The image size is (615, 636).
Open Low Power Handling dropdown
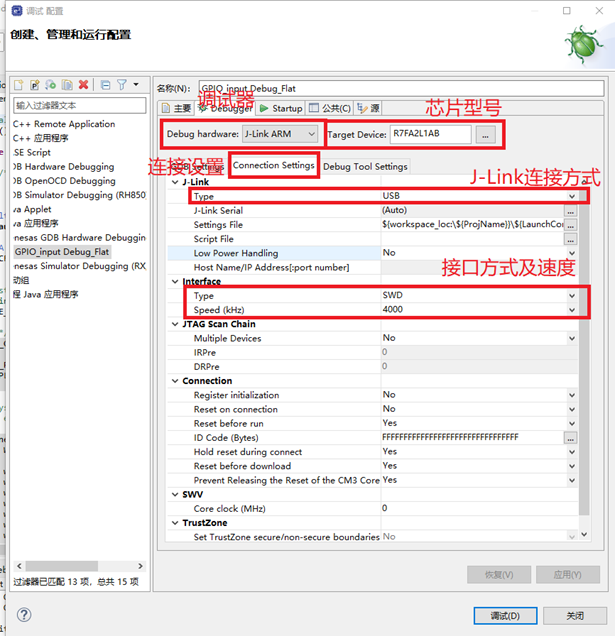(572, 253)
